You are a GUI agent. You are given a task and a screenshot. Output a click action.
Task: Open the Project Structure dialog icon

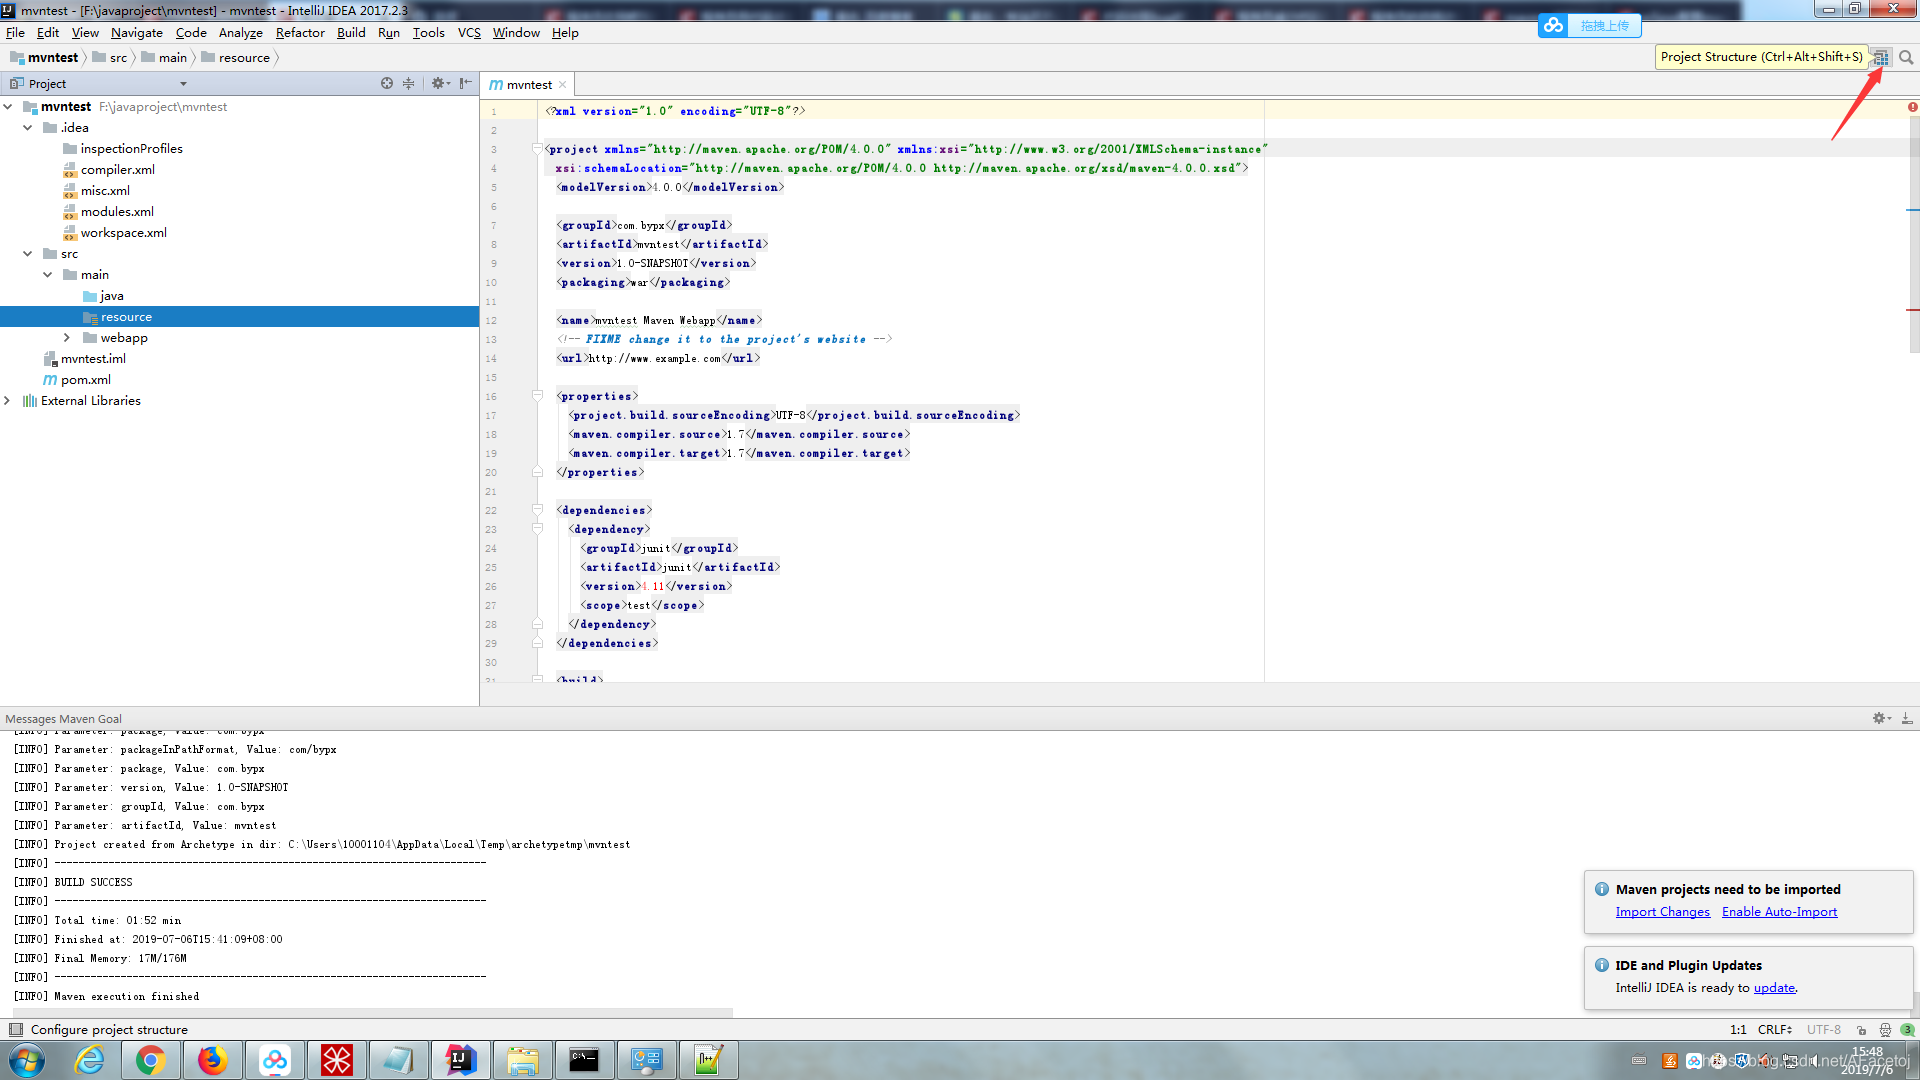point(1881,57)
